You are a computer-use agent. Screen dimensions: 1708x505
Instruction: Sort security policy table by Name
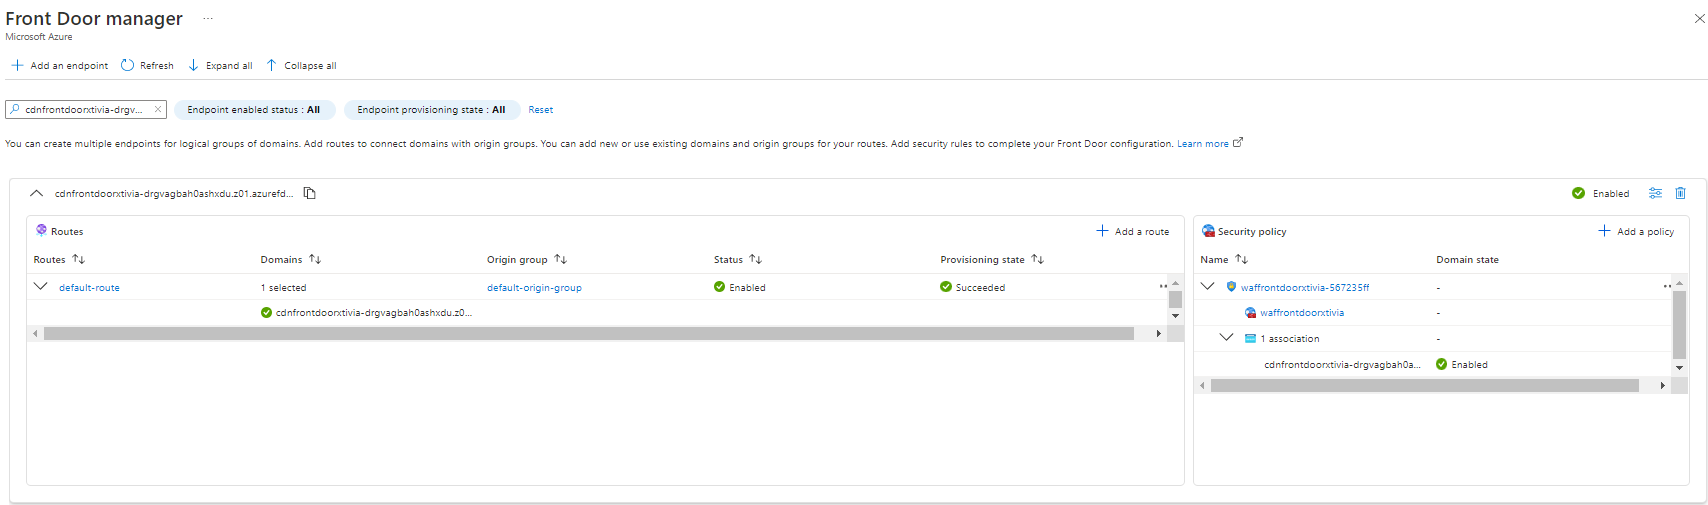tap(1241, 260)
